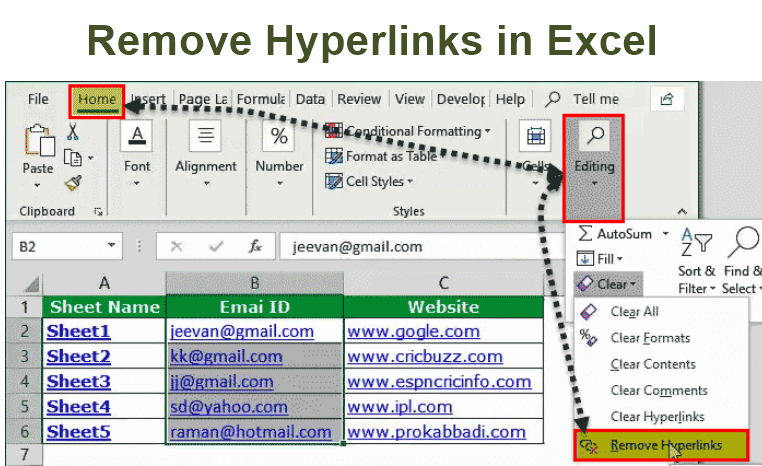The width and height of the screenshot is (762, 466).
Task: Open the Help tab
Action: coord(510,99)
